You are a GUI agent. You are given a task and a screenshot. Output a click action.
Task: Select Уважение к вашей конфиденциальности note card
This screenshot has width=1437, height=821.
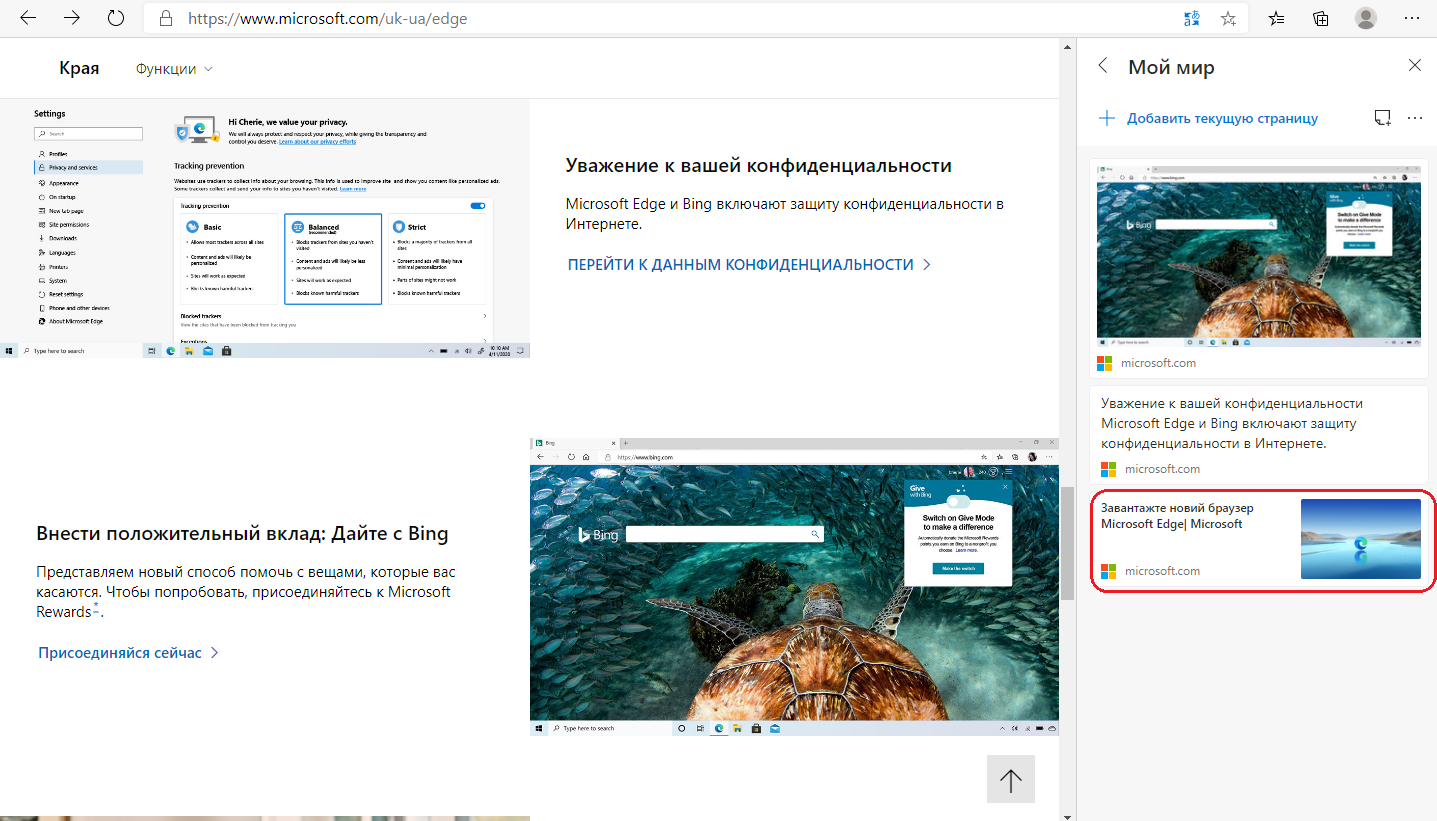pos(1258,435)
